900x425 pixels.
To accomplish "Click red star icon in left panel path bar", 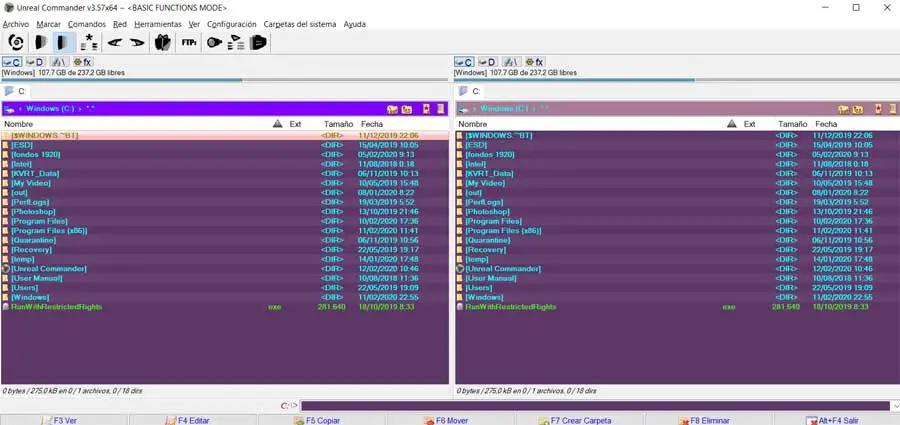I will [x=426, y=109].
